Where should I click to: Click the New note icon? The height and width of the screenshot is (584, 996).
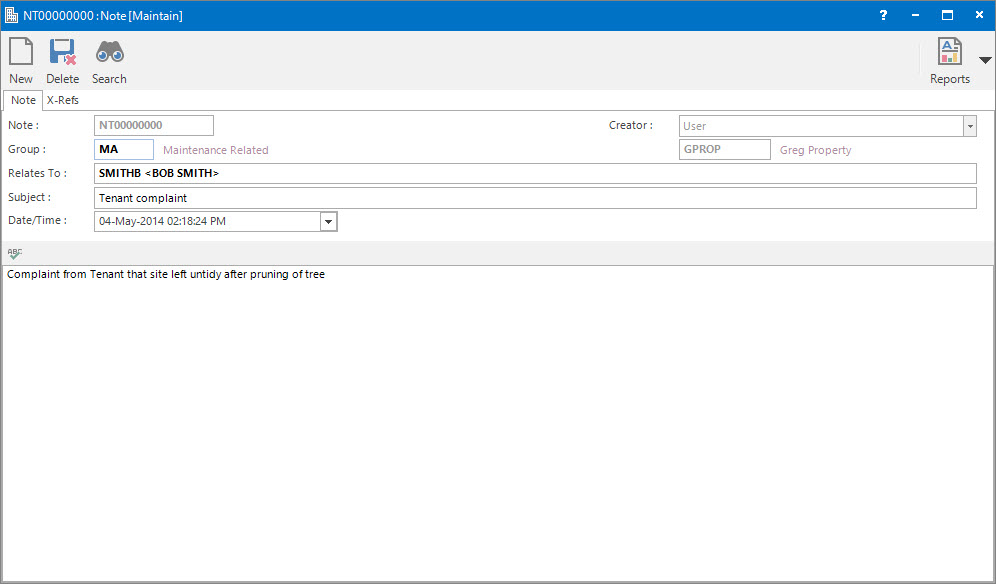click(21, 53)
